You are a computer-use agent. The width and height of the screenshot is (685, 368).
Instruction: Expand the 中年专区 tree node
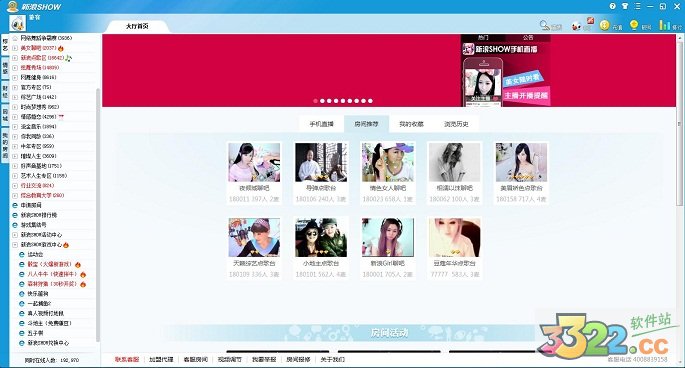[15, 146]
